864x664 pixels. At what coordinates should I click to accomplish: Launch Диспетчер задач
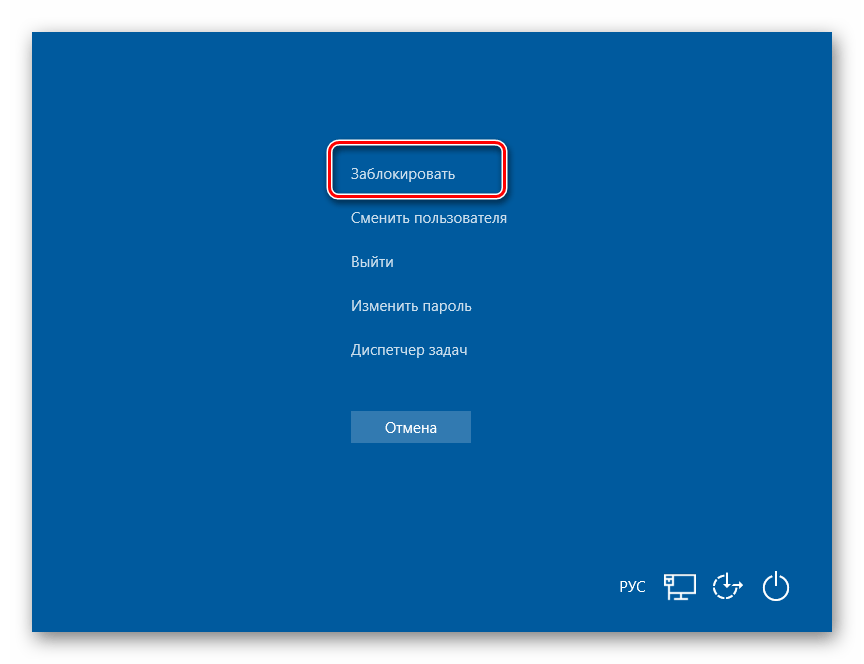pos(409,350)
